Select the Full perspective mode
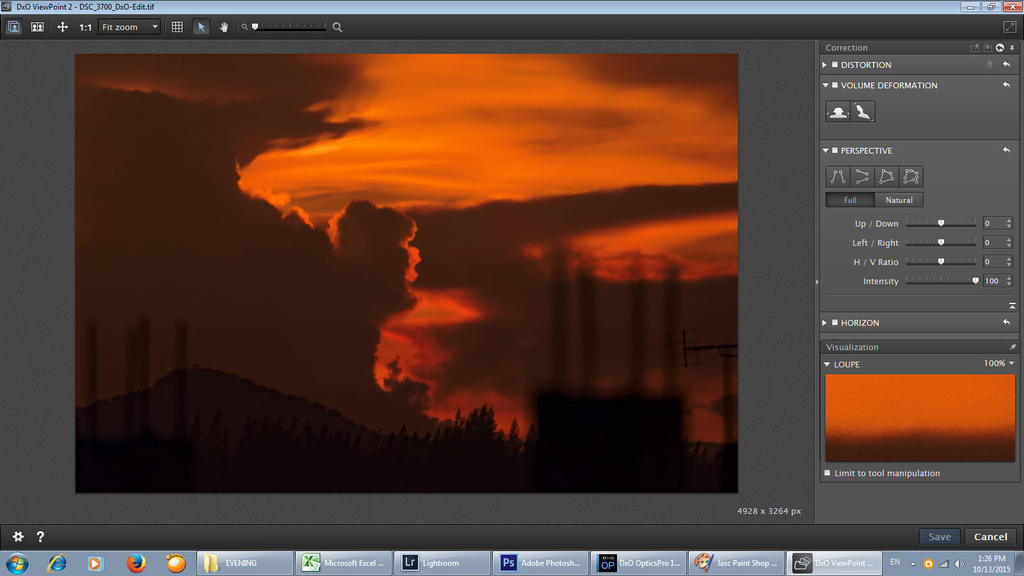The width and height of the screenshot is (1024, 576). coord(850,200)
